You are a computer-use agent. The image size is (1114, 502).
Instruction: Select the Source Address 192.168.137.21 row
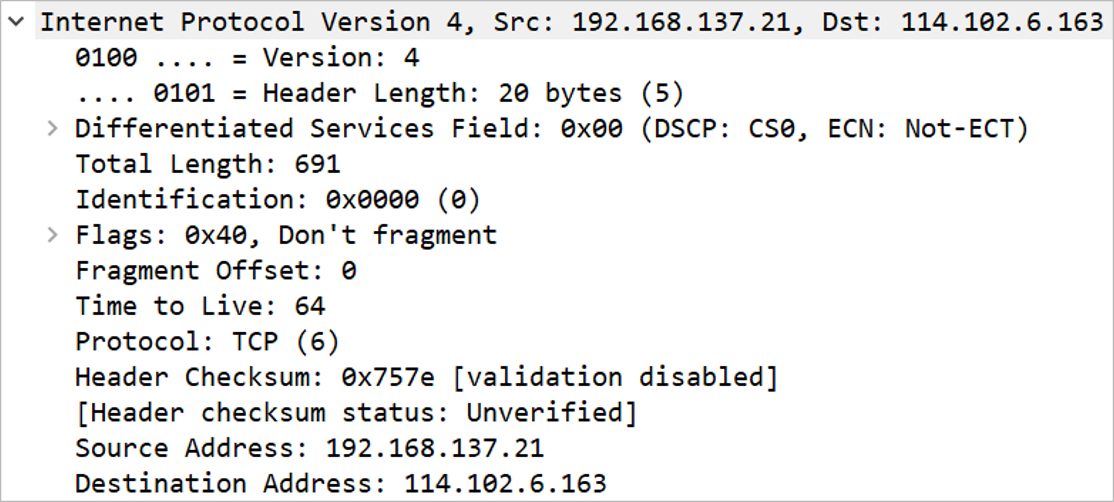coord(557,448)
